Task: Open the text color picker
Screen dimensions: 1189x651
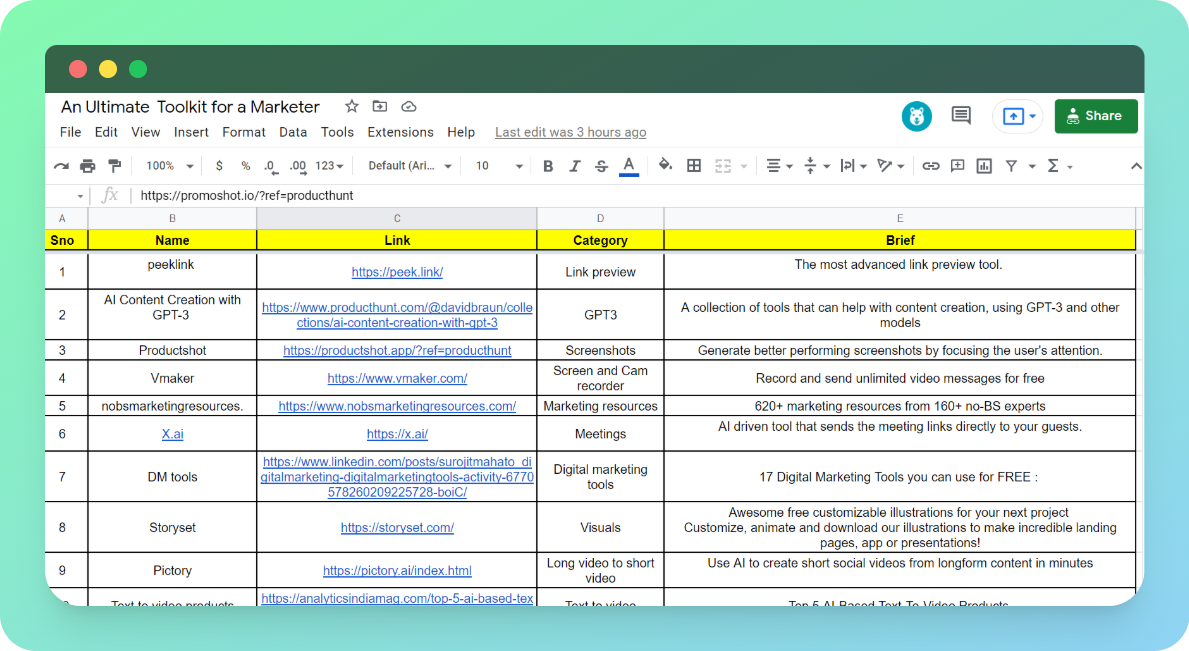Action: click(627, 166)
